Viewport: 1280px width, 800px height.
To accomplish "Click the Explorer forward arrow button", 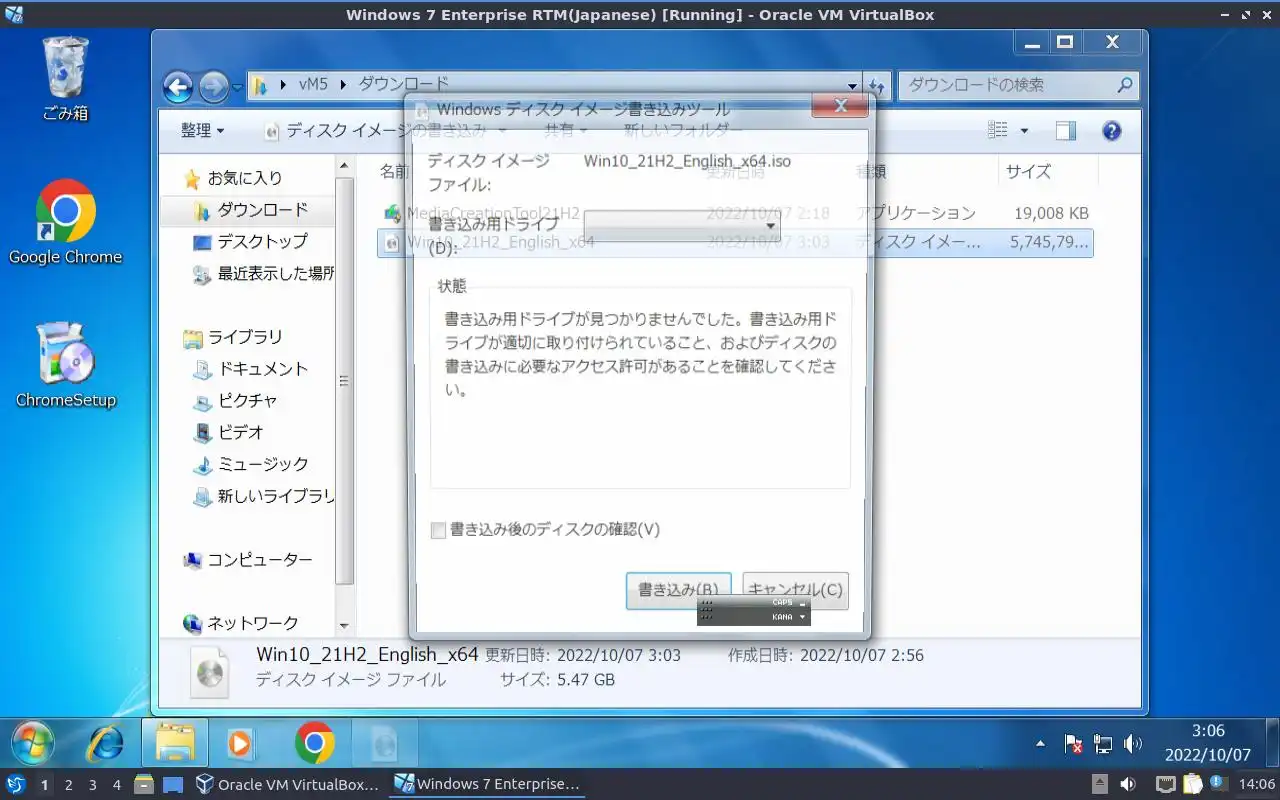I will pyautogui.click(x=213, y=87).
